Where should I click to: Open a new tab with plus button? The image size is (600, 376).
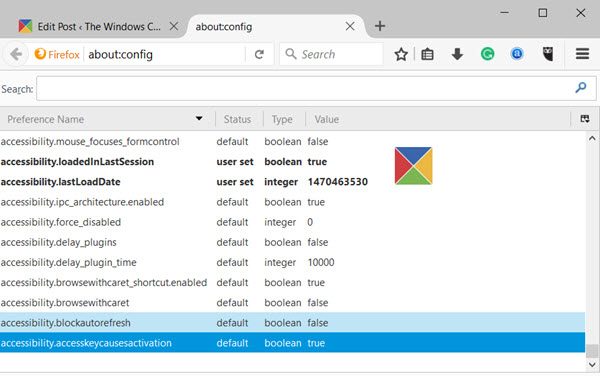[x=380, y=26]
